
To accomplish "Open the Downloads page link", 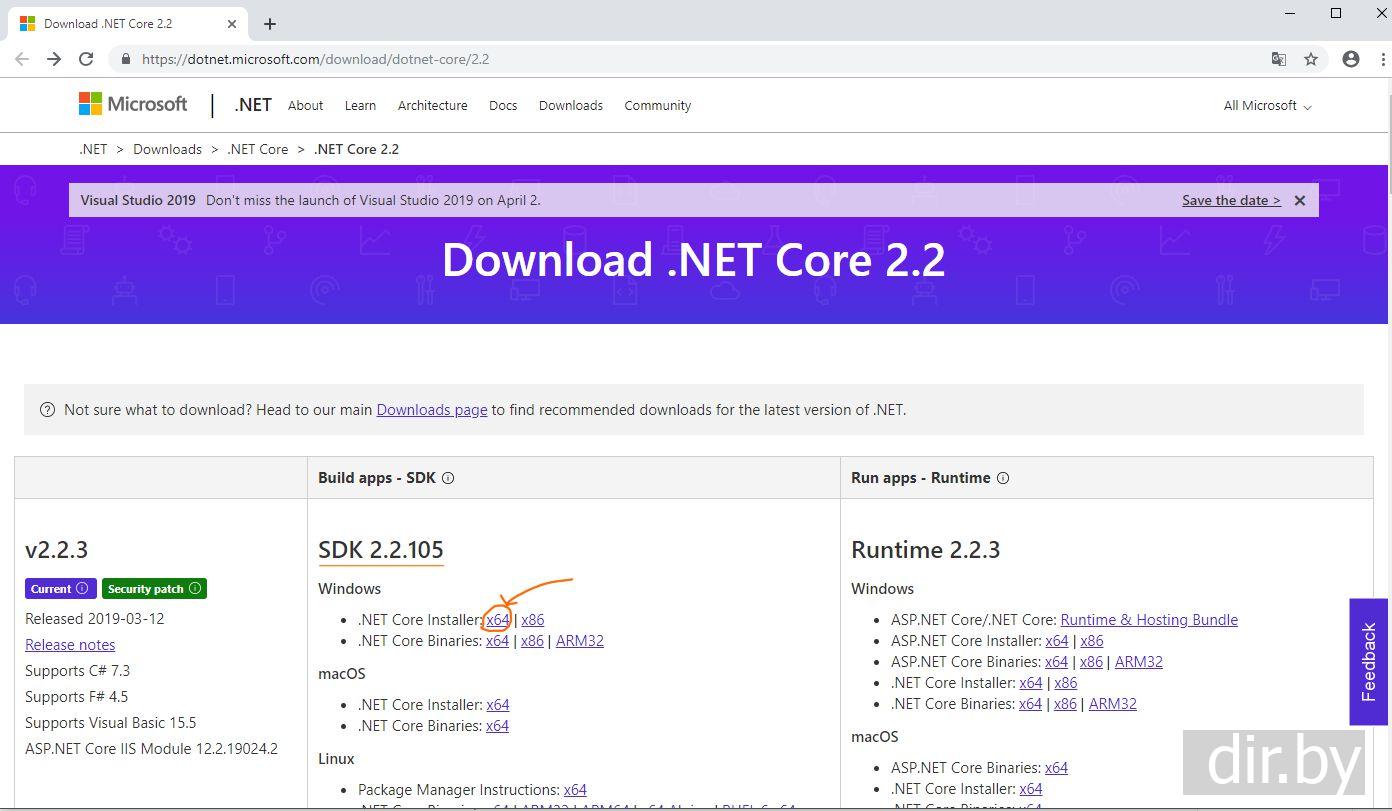I will coord(432,409).
